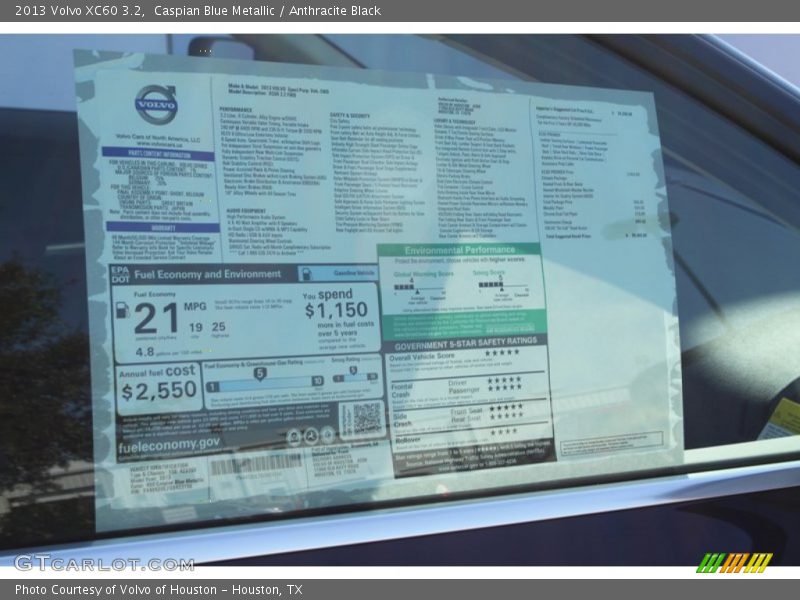The height and width of the screenshot is (600, 800).
Task: Click the small pump icon by Gasoline Vehicle
Action: (x=306, y=273)
